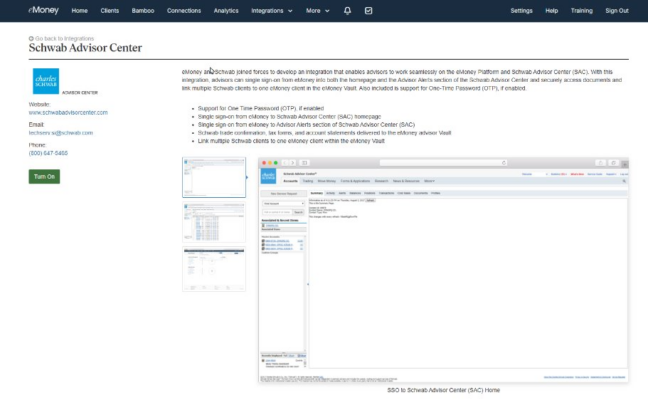Image resolution: width=648 pixels, height=410 pixels.
Task: Click the eMoney logo
Action: (x=43, y=10)
